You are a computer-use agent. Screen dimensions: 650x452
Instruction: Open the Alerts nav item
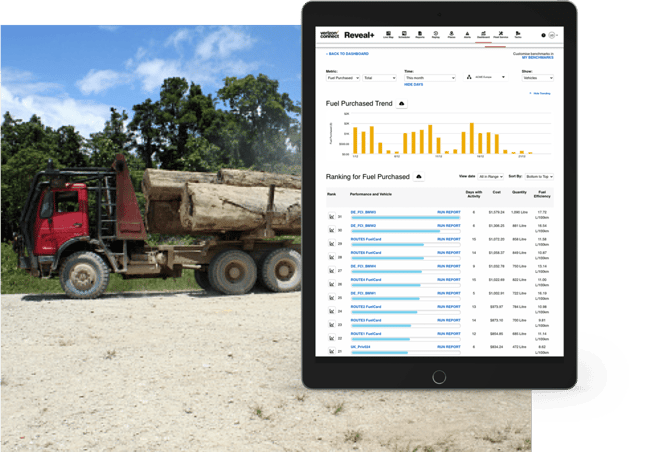pos(467,34)
